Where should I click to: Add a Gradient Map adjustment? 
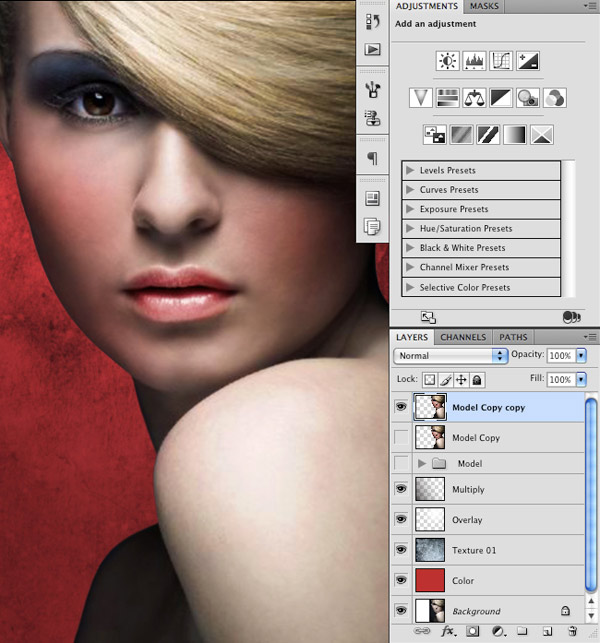[x=515, y=133]
